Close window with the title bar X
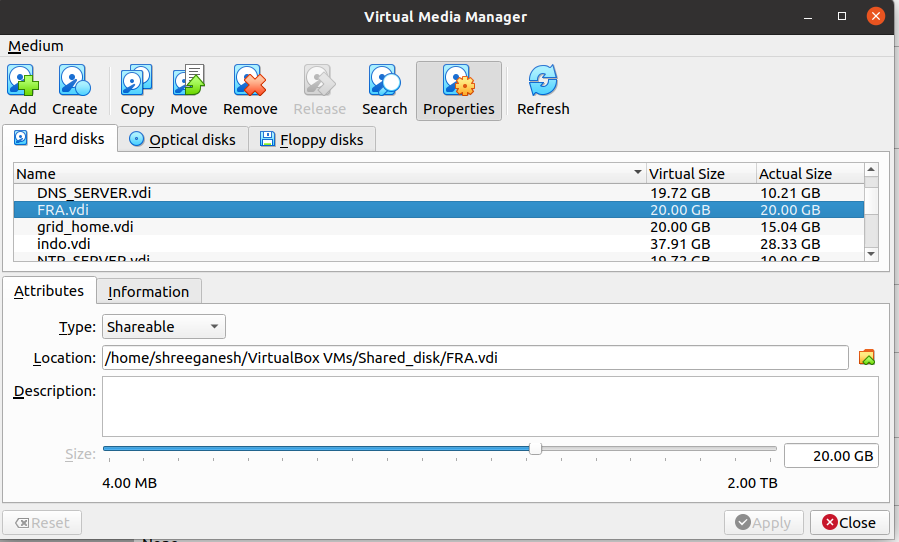Viewport: 899px width, 542px height. point(875,16)
